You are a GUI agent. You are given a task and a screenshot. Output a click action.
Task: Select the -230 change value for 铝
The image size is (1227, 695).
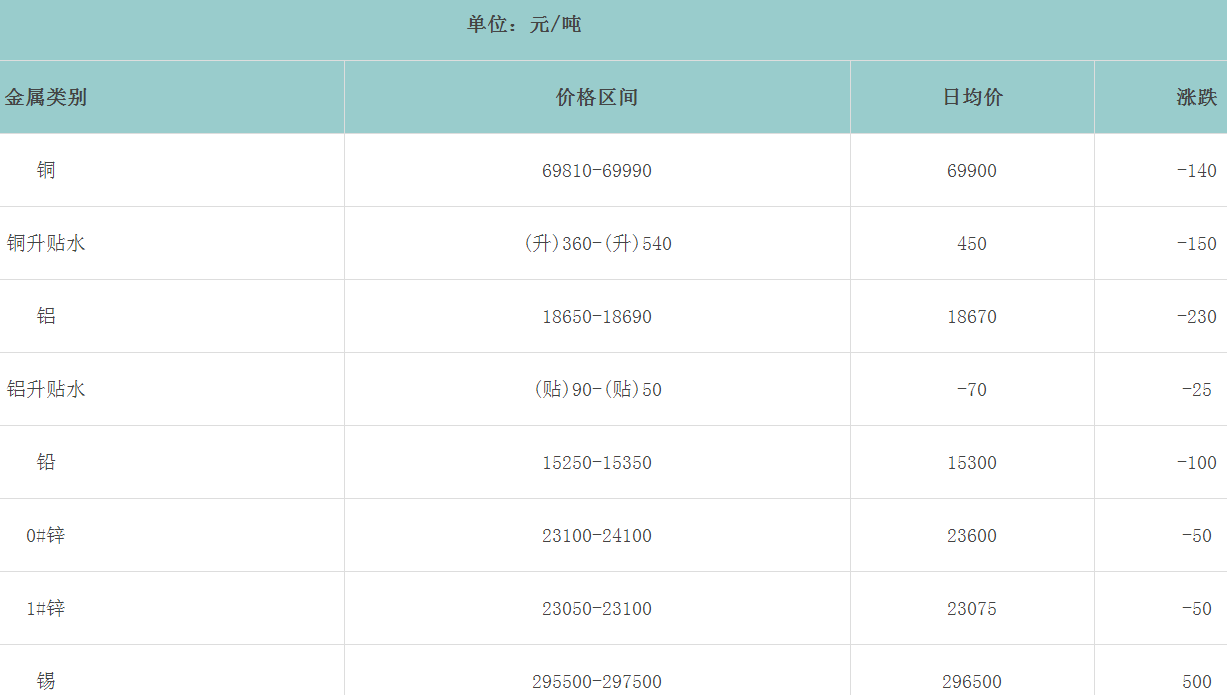click(x=1196, y=317)
